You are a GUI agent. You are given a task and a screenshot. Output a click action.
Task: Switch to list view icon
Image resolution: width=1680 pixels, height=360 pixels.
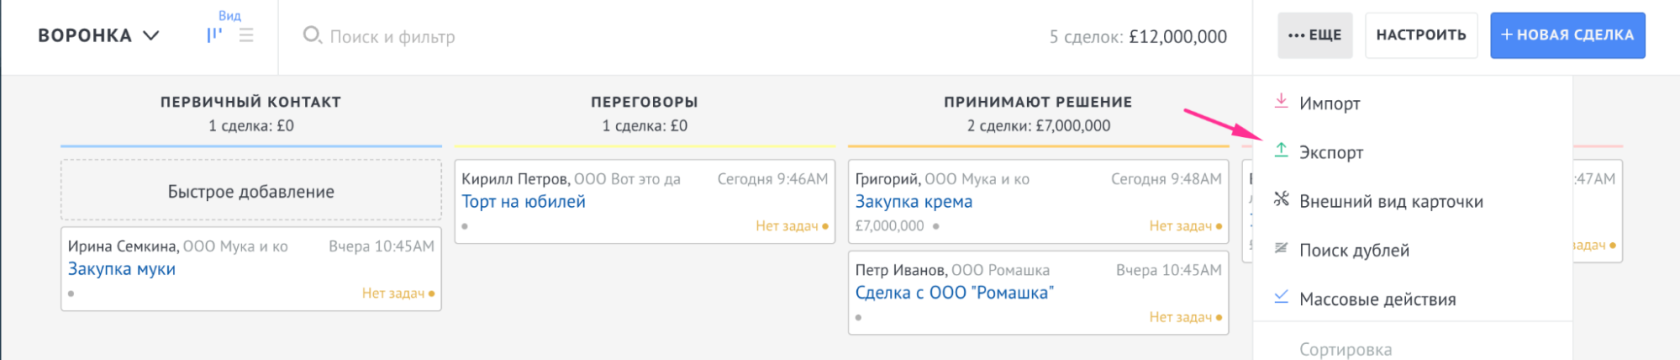(x=246, y=35)
